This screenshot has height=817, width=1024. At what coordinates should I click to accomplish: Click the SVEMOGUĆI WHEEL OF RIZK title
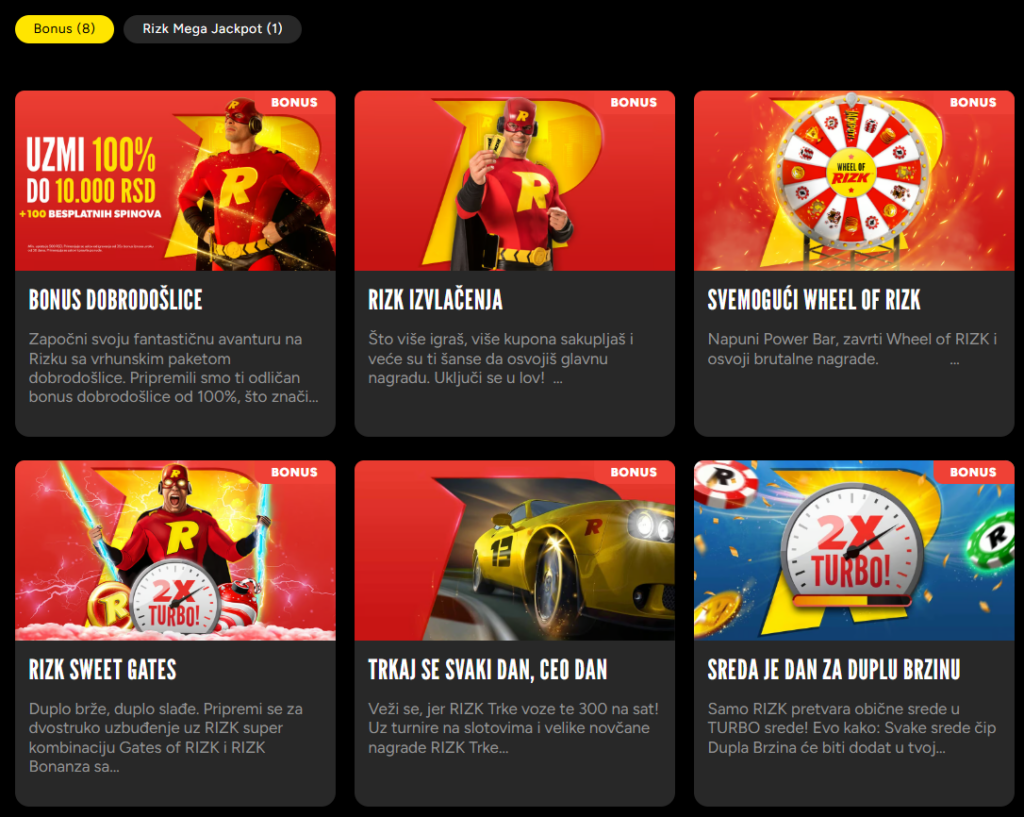[814, 300]
